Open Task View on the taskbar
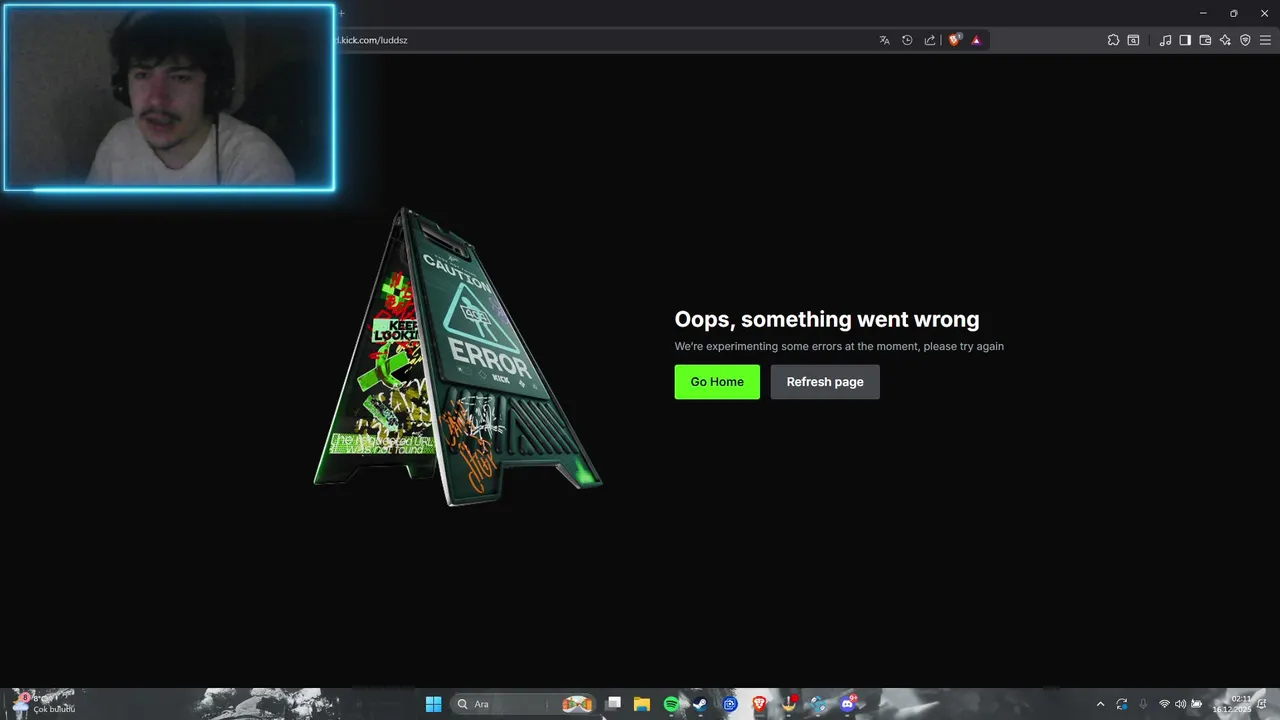 [x=614, y=704]
